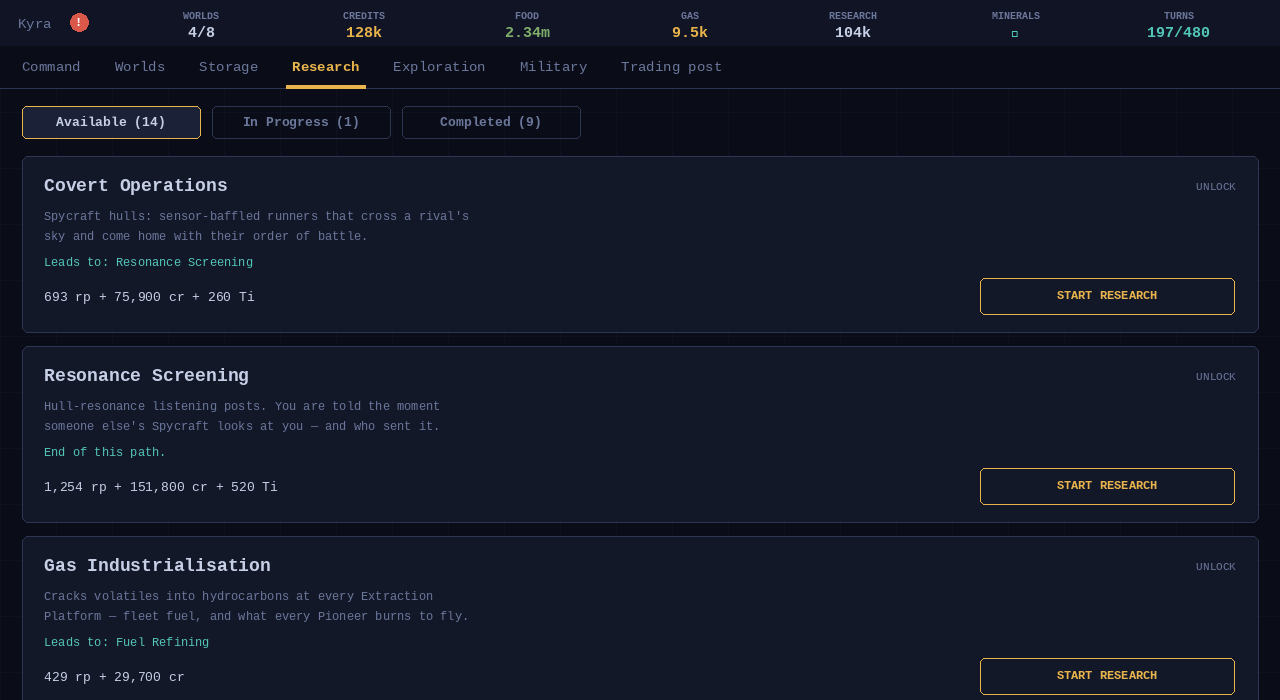This screenshot has width=1280, height=700.
Task: Open the Military tab
Action: 553,67
